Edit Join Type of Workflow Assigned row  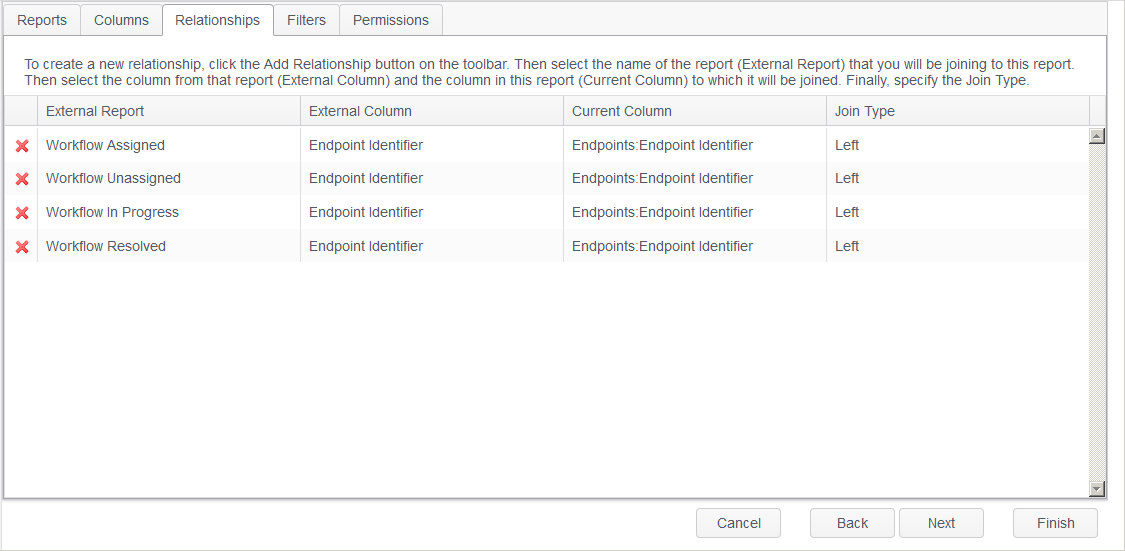pos(956,146)
